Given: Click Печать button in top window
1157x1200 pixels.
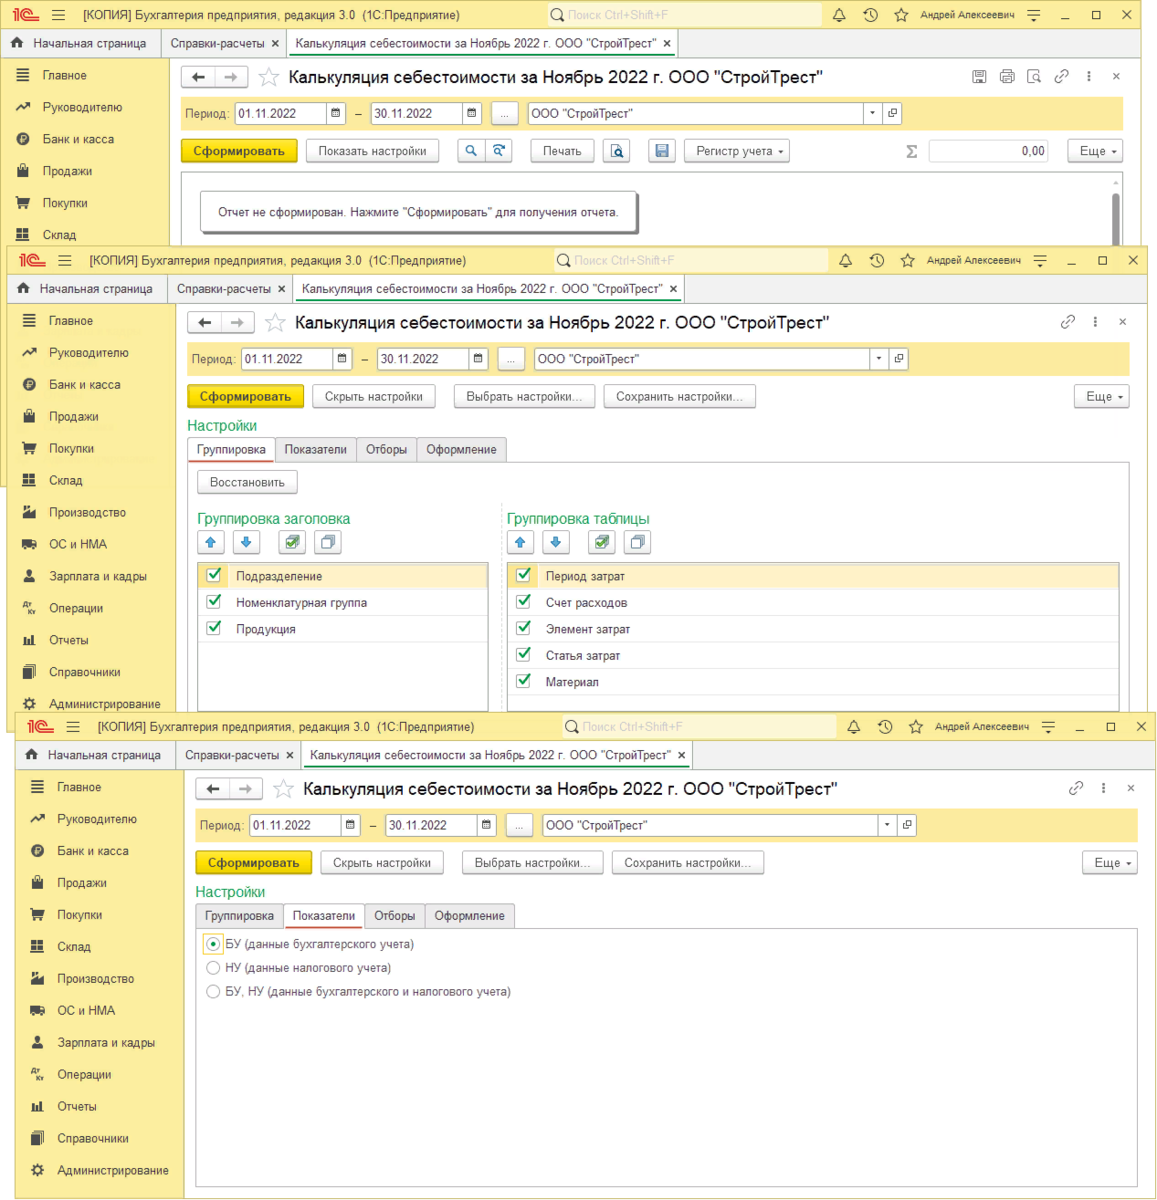Looking at the screenshot, I should [x=562, y=151].
